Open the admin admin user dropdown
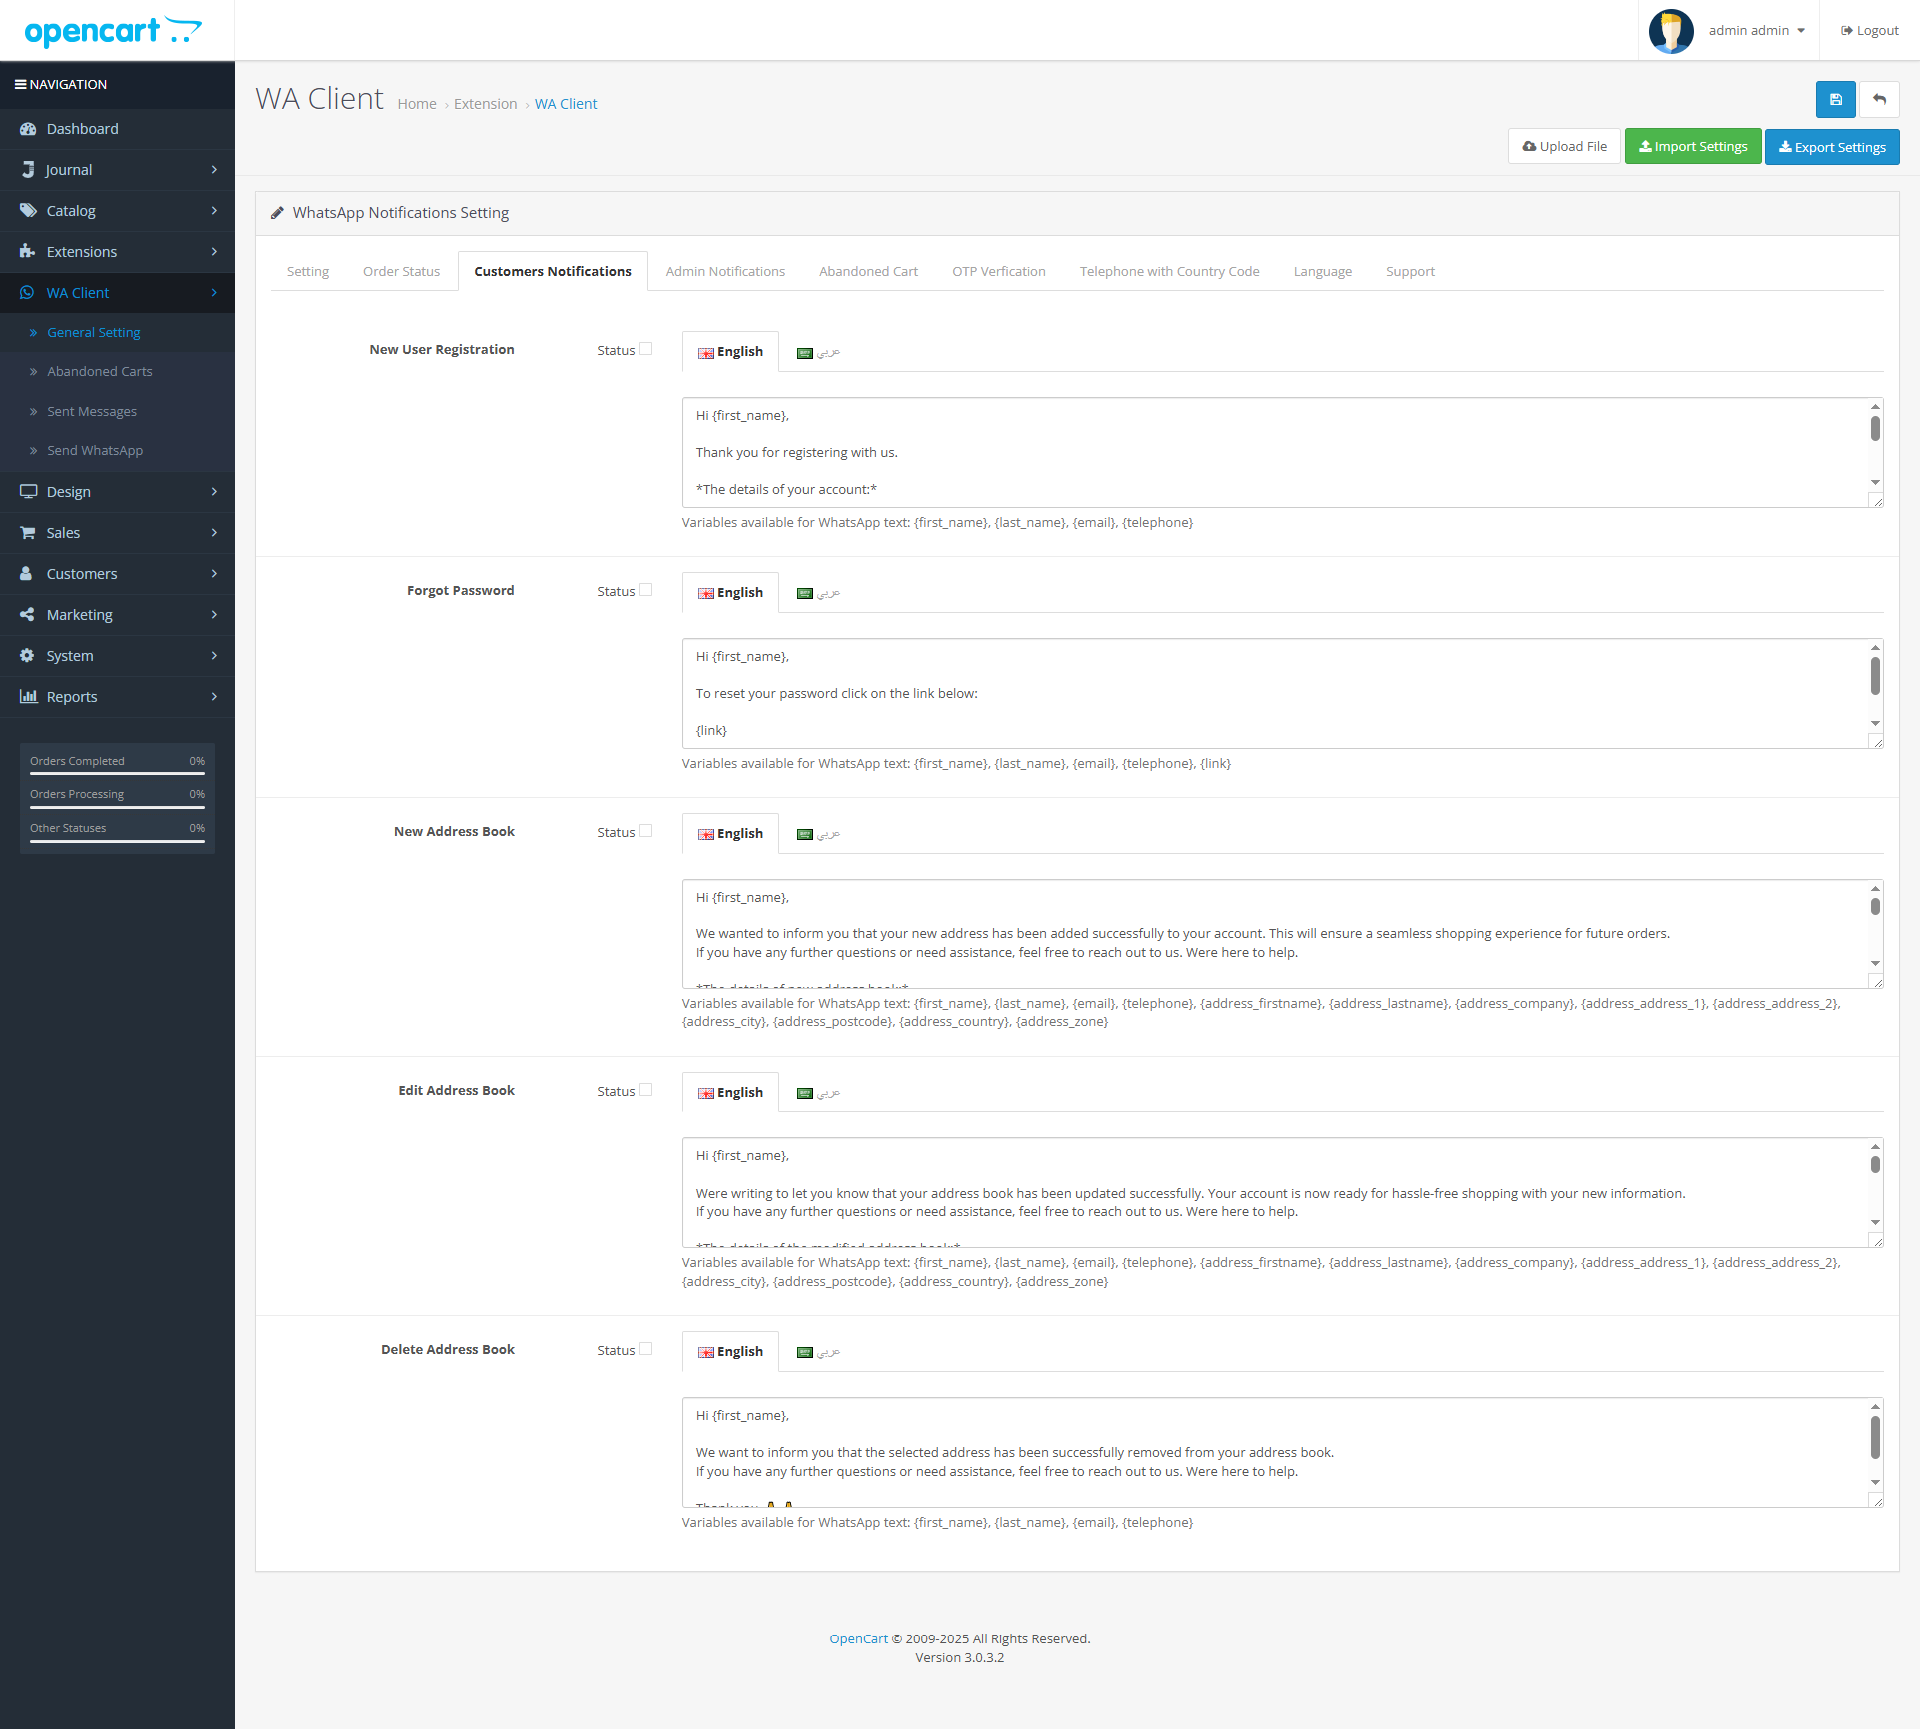Viewport: 1920px width, 1731px height. click(x=1756, y=31)
